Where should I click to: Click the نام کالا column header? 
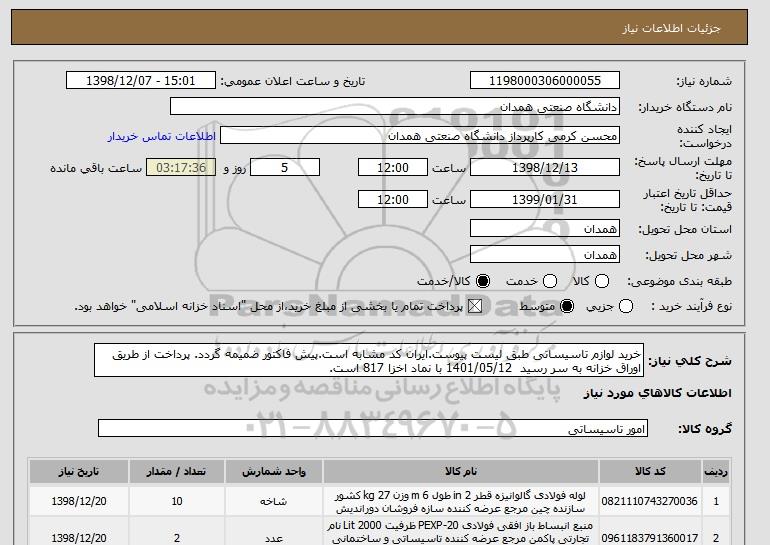pos(461,471)
